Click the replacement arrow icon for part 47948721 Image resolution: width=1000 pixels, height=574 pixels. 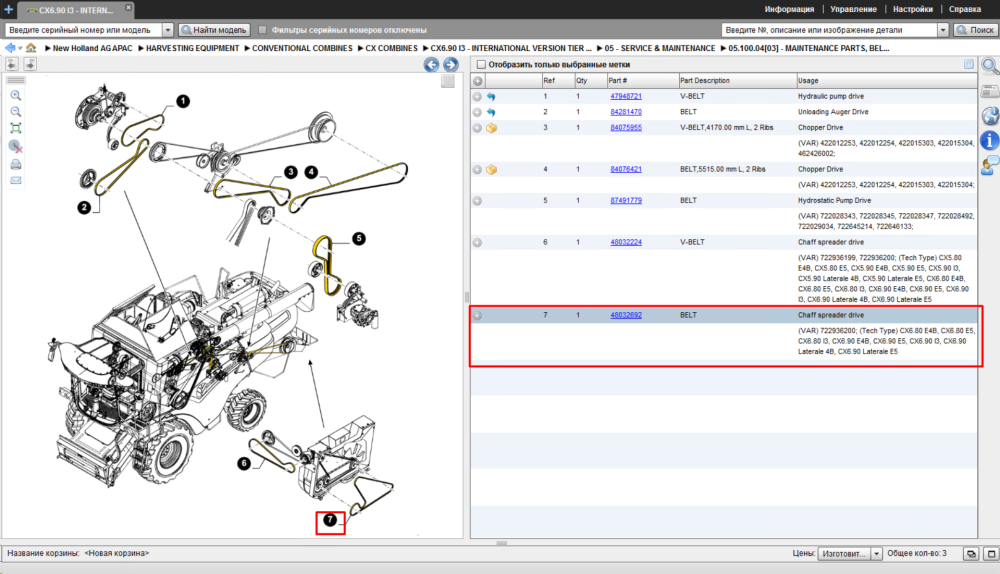coord(491,97)
